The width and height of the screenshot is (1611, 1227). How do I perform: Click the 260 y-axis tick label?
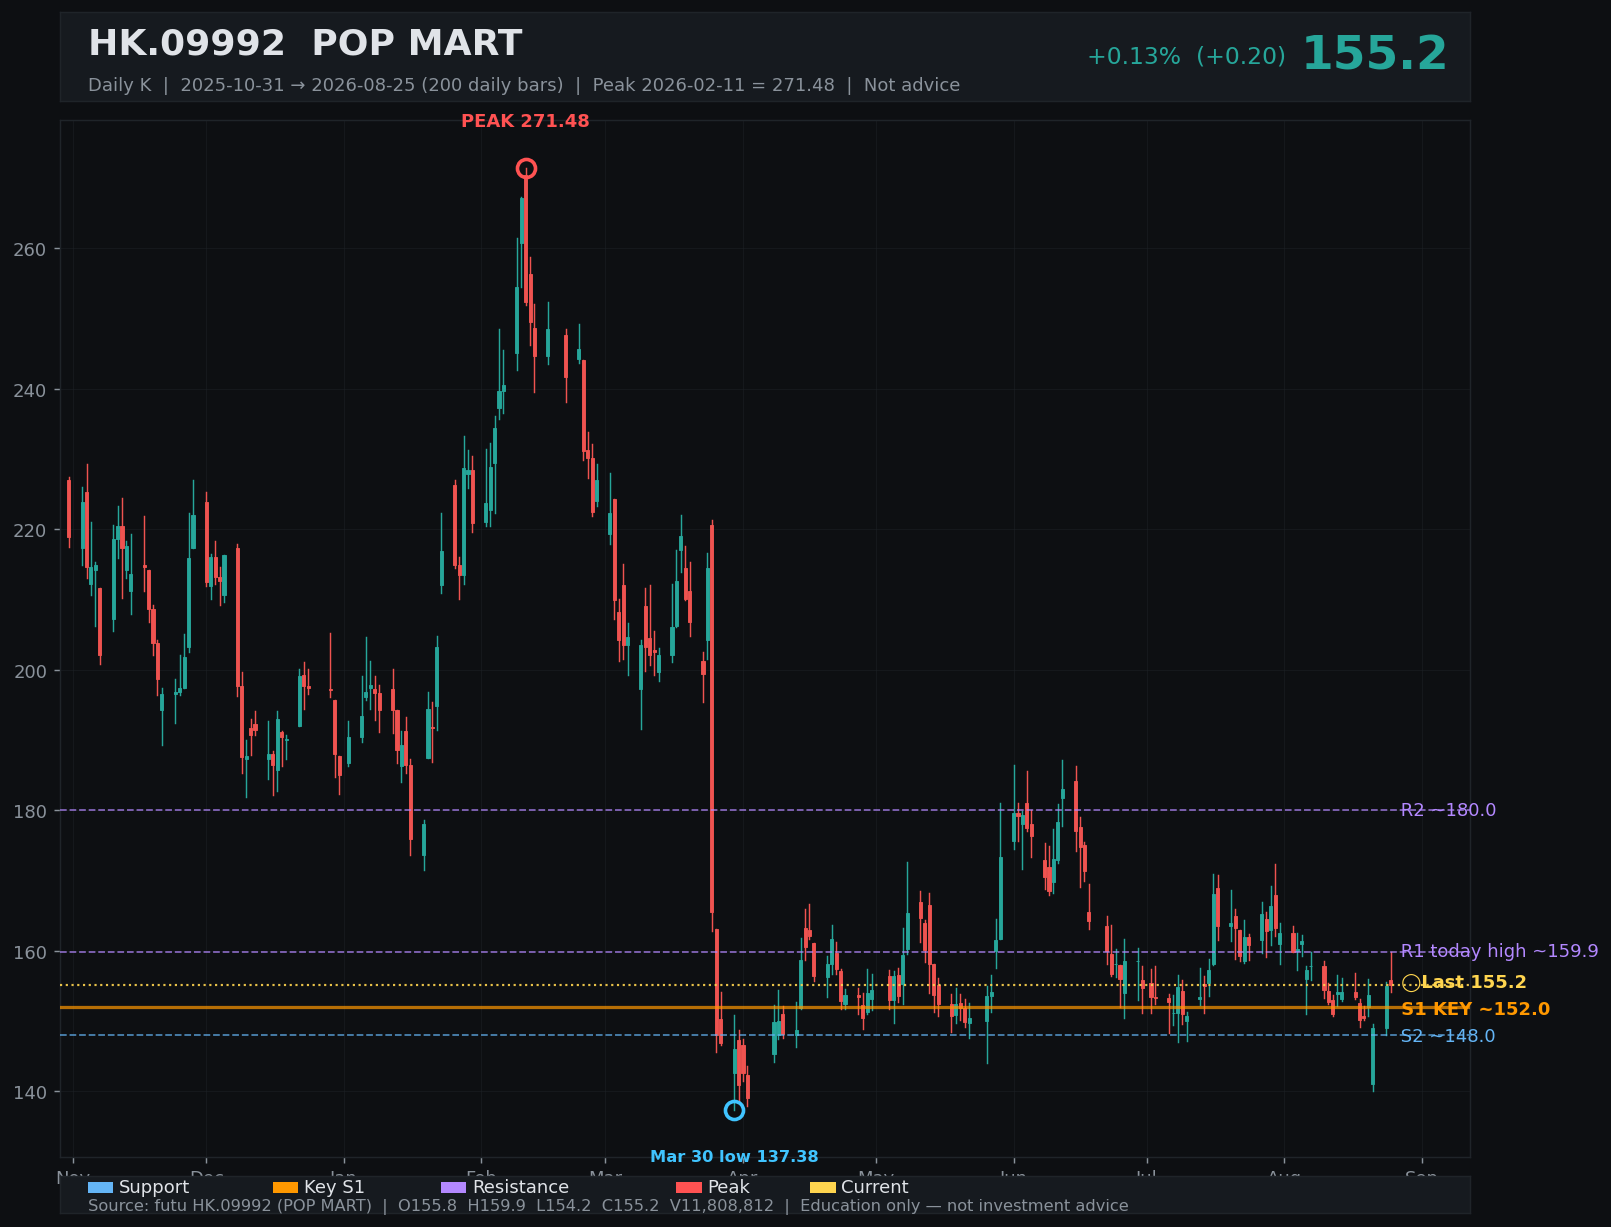(31, 249)
